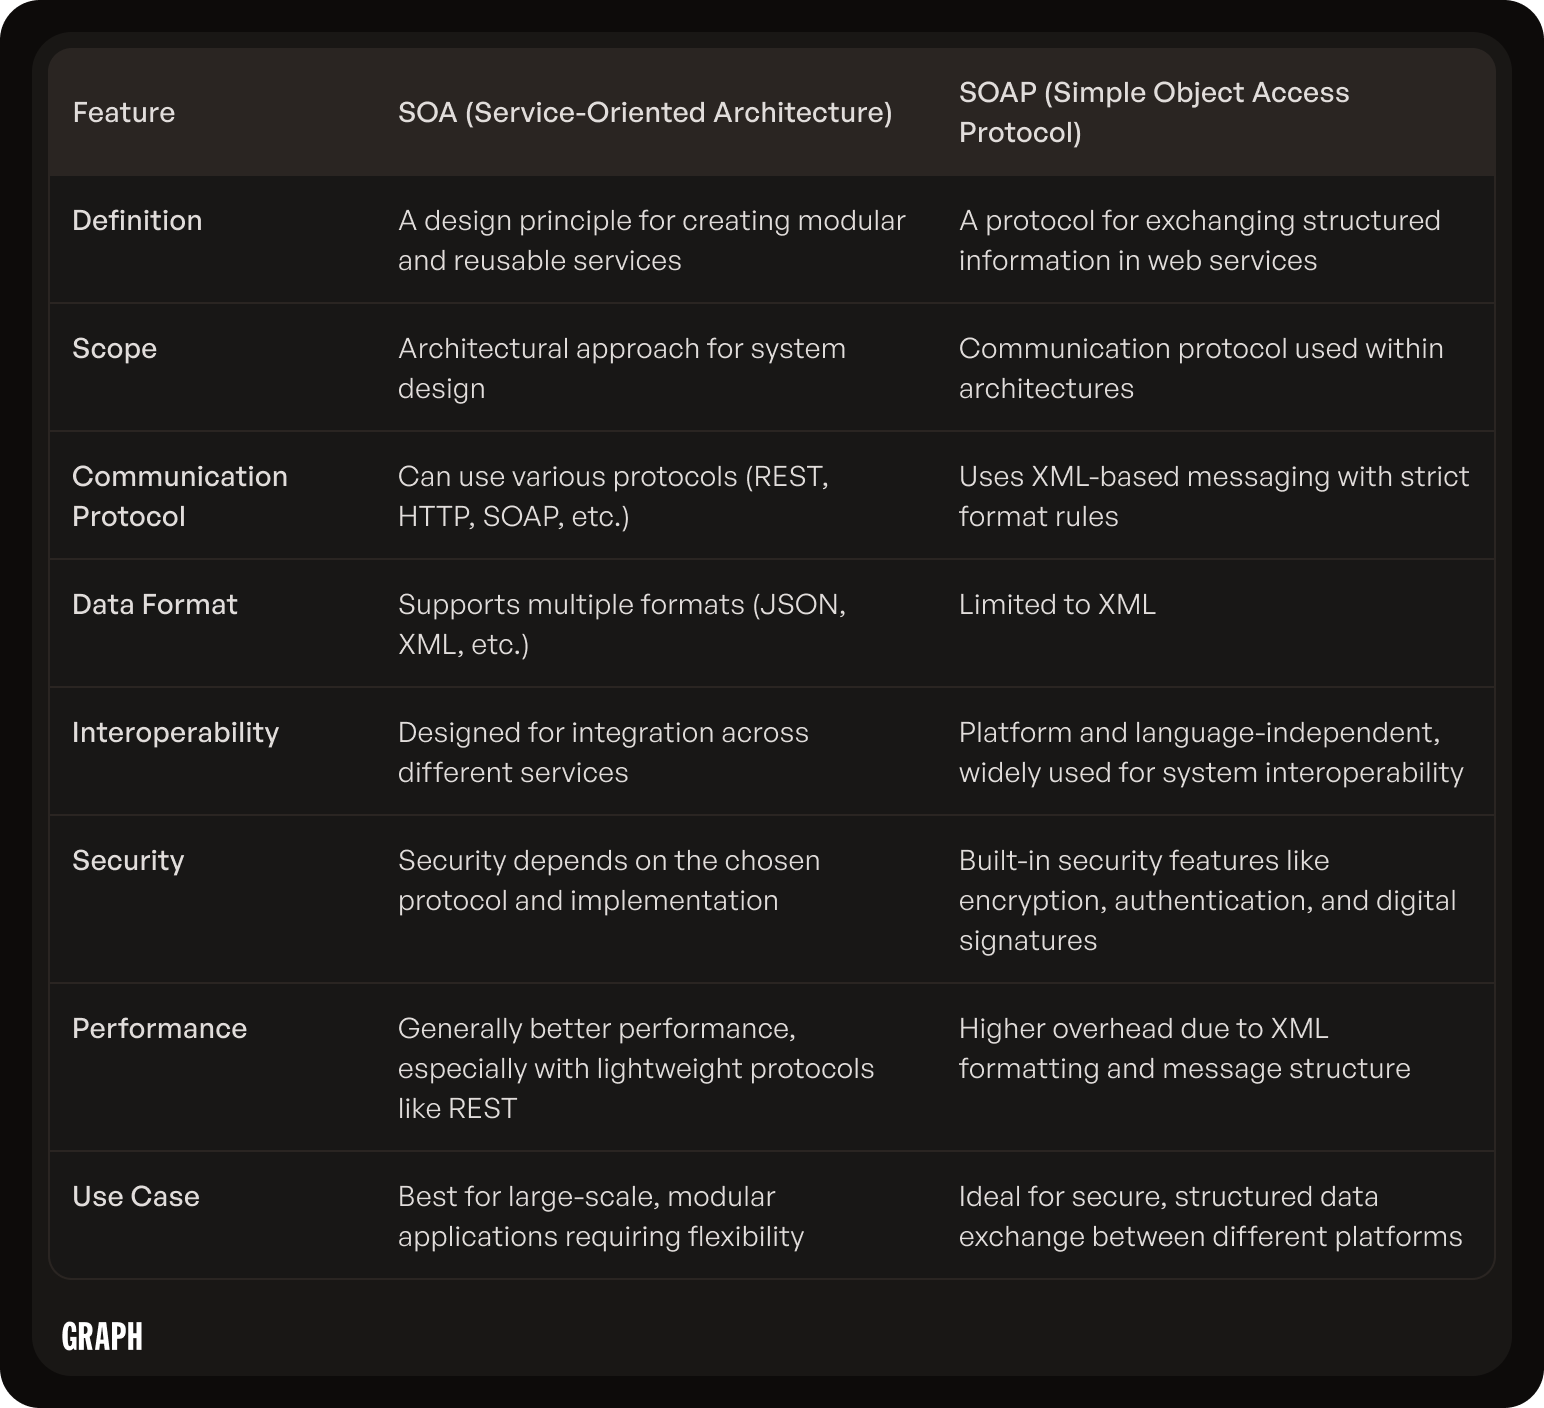Select the "SOA (Service-Oriented Architecture)" column header
Image resolution: width=1544 pixels, height=1408 pixels.
pyautogui.click(x=645, y=112)
